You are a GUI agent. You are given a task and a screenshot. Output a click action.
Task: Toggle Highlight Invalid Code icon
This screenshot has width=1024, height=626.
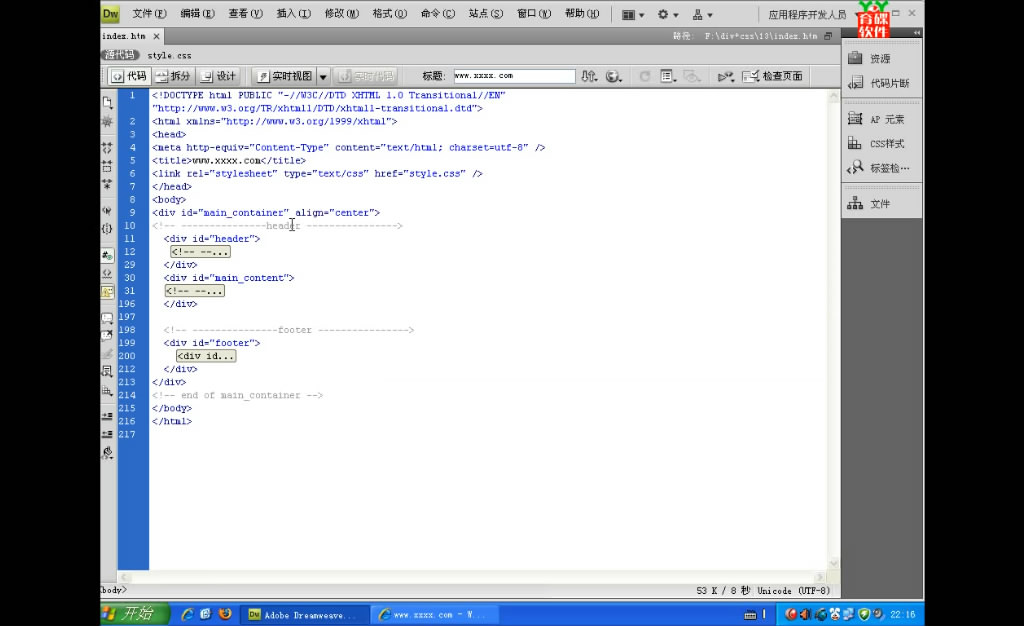pyautogui.click(x=108, y=274)
